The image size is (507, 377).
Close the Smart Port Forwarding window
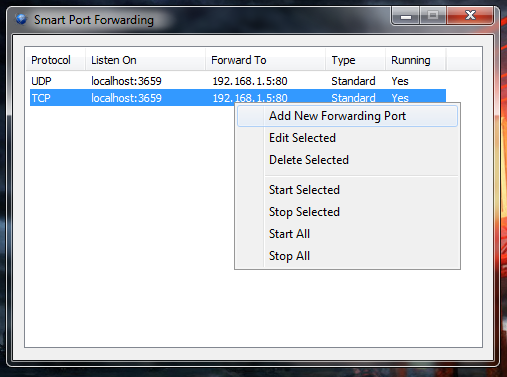click(x=470, y=15)
